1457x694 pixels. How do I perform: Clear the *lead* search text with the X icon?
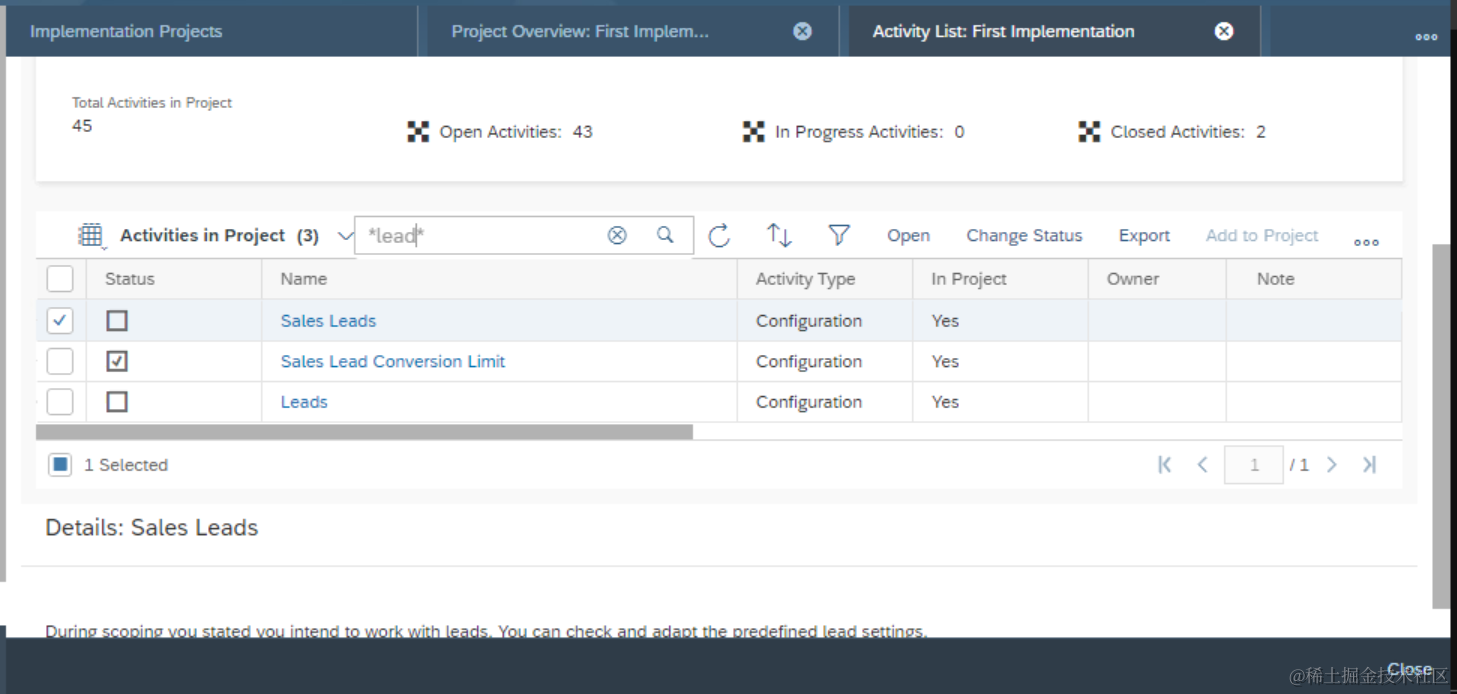[x=617, y=235]
